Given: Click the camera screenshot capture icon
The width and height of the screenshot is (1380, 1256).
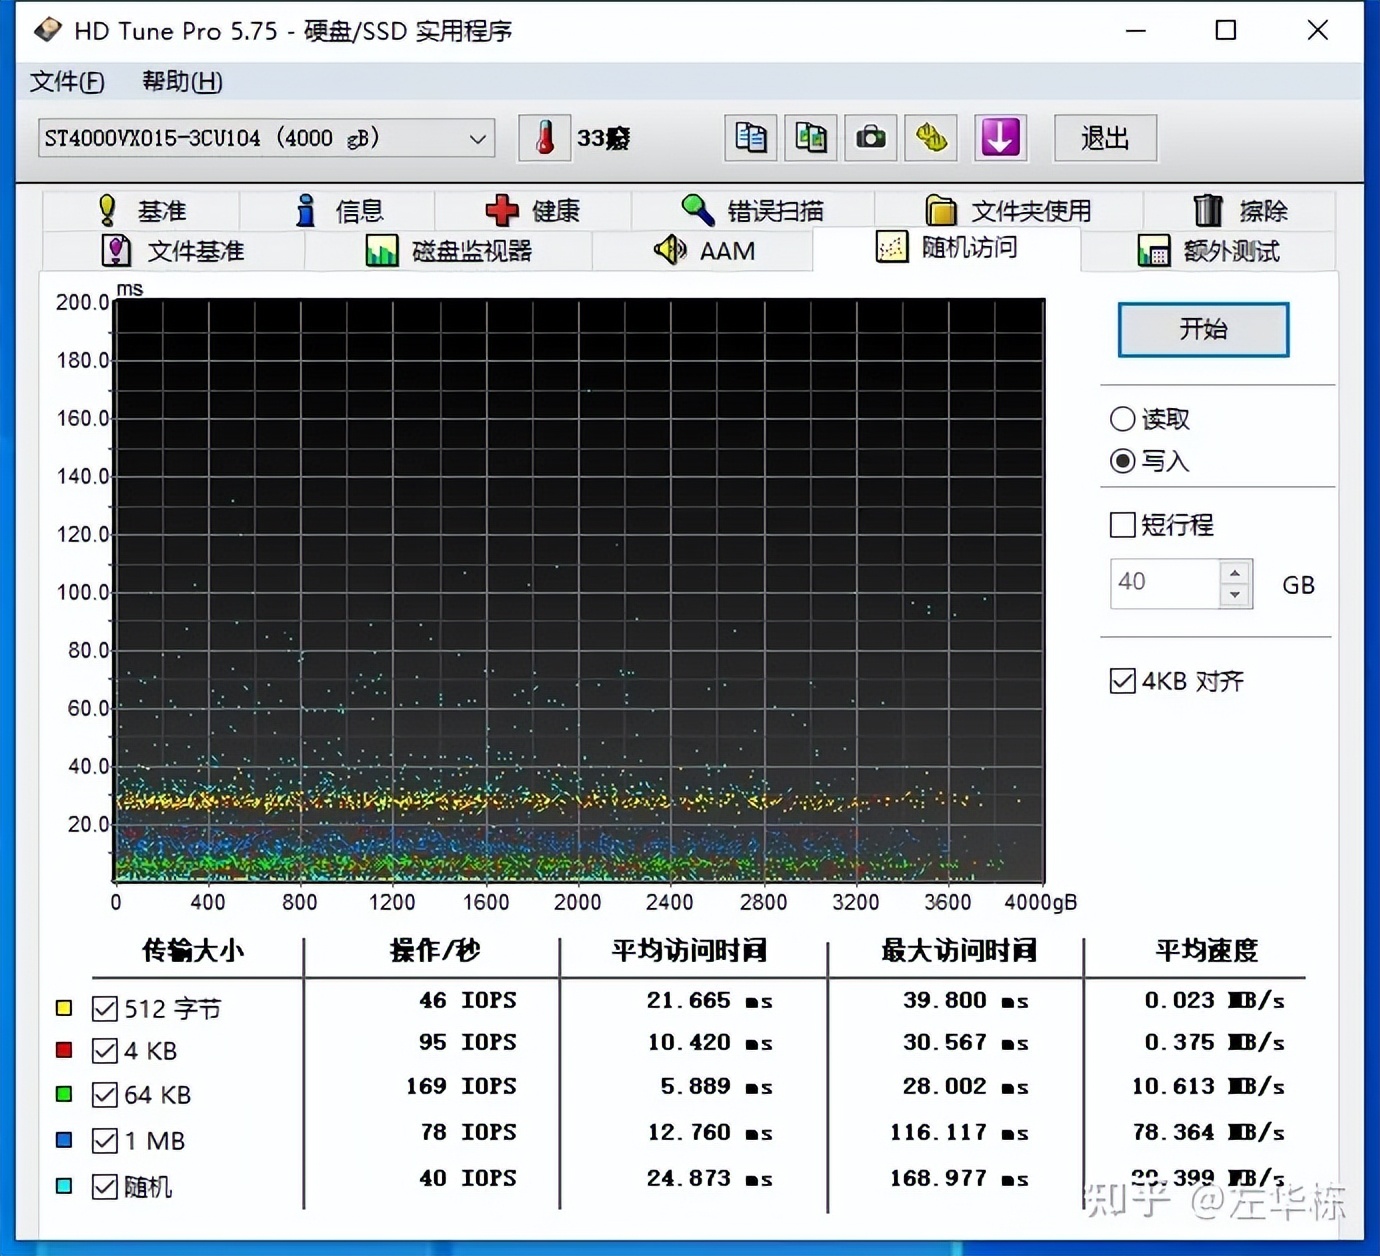Looking at the screenshot, I should tap(870, 138).
